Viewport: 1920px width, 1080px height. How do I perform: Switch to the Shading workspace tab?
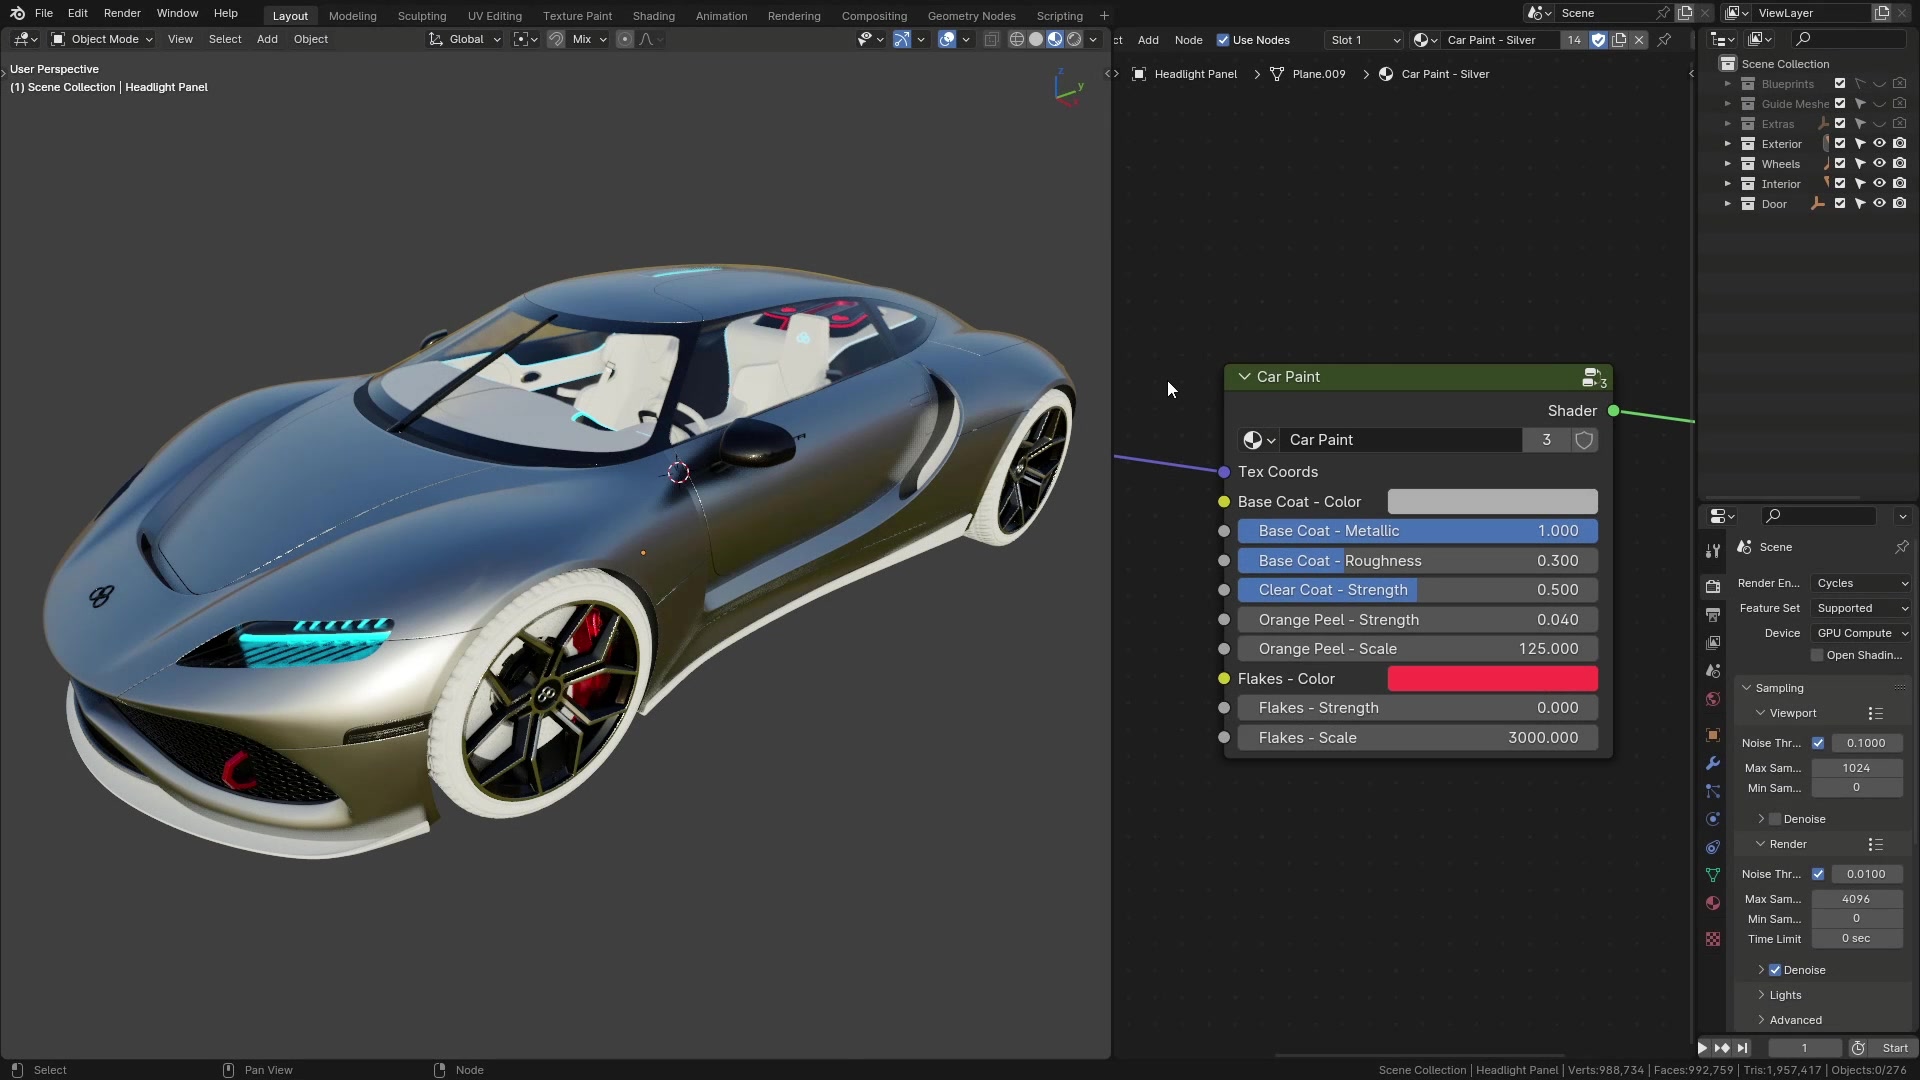[x=653, y=16]
